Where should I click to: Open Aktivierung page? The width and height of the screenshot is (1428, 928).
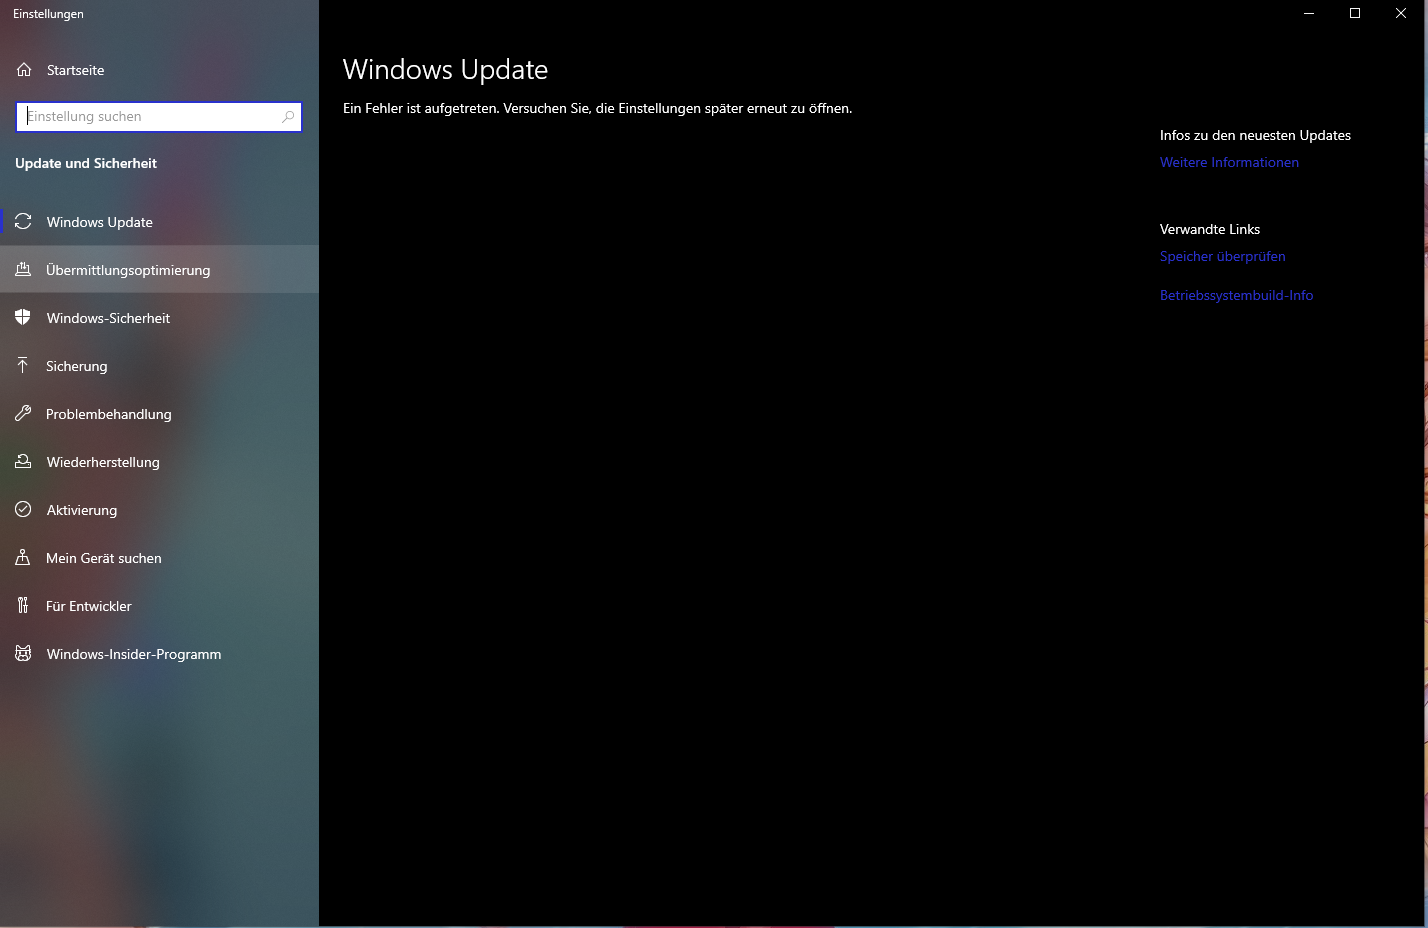pos(159,510)
